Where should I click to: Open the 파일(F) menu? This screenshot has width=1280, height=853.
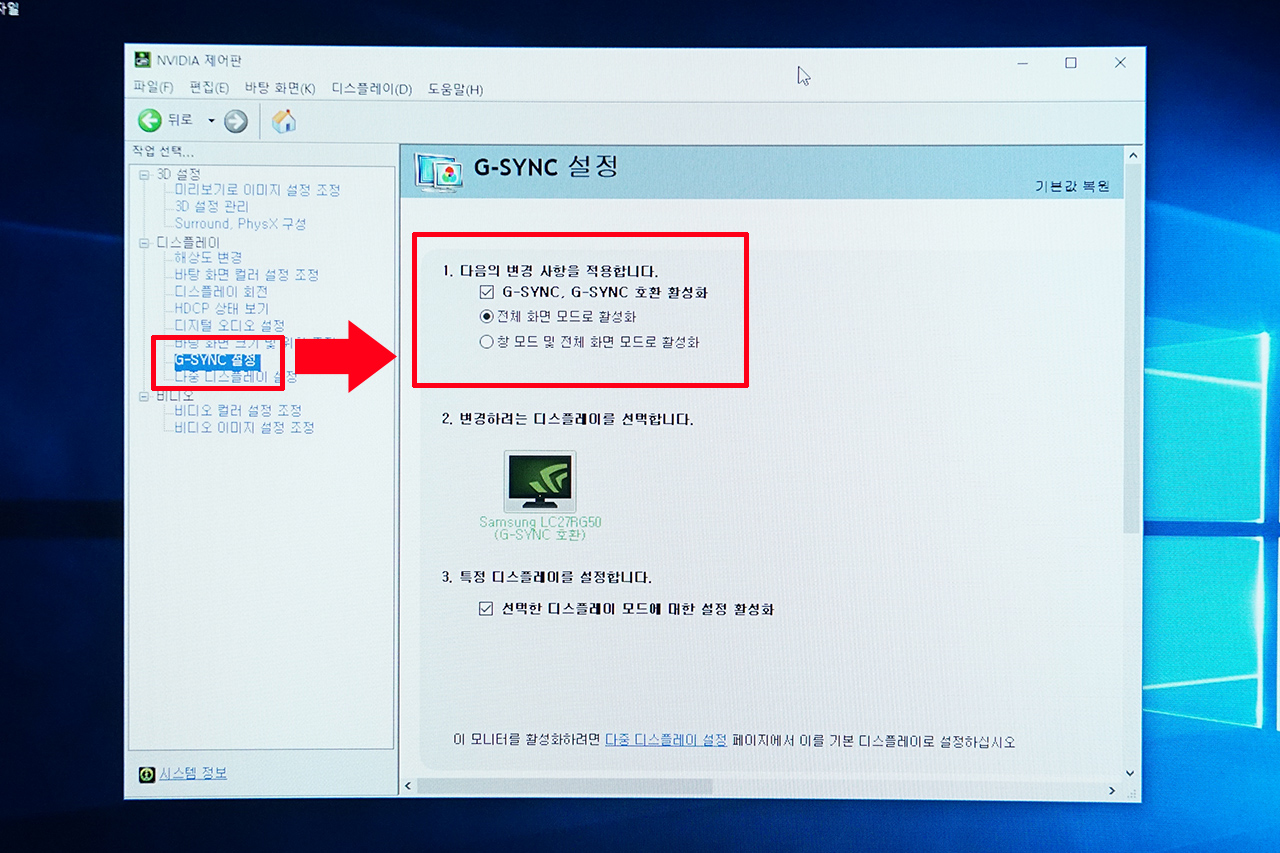pyautogui.click(x=153, y=89)
